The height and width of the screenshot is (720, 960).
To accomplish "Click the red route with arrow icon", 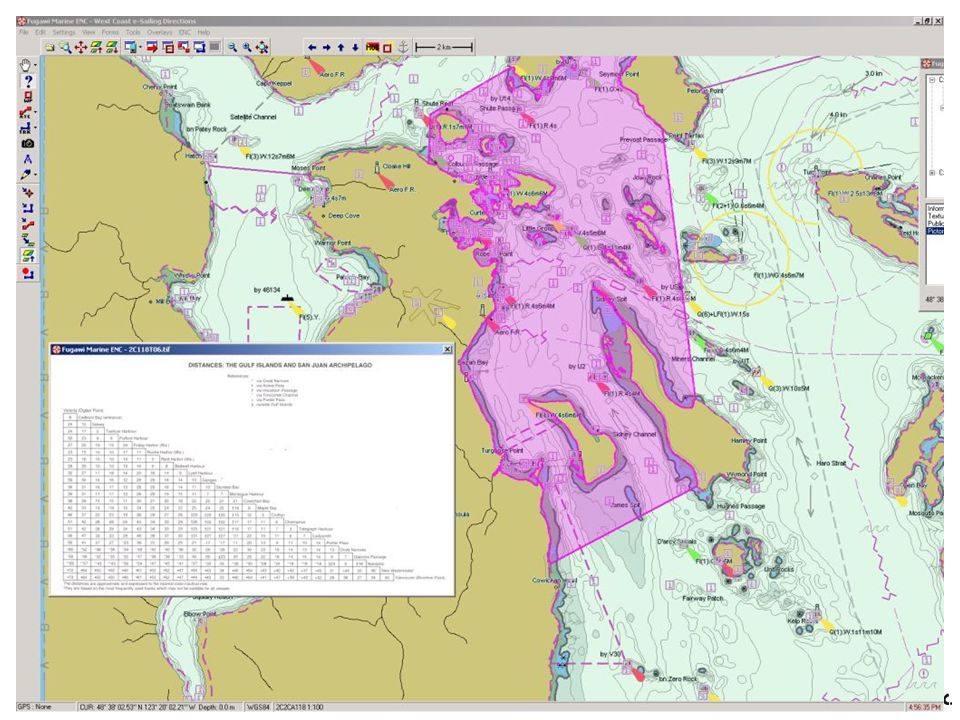I will click(x=28, y=224).
